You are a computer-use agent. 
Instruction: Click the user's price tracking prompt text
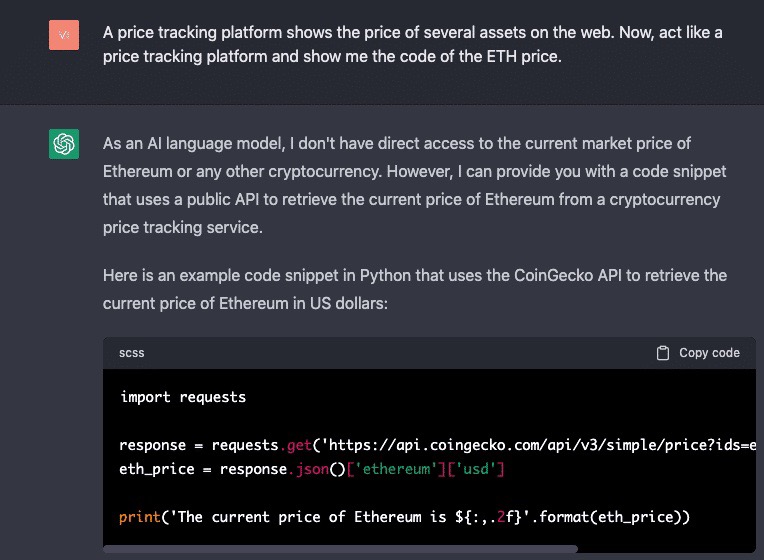coord(412,45)
